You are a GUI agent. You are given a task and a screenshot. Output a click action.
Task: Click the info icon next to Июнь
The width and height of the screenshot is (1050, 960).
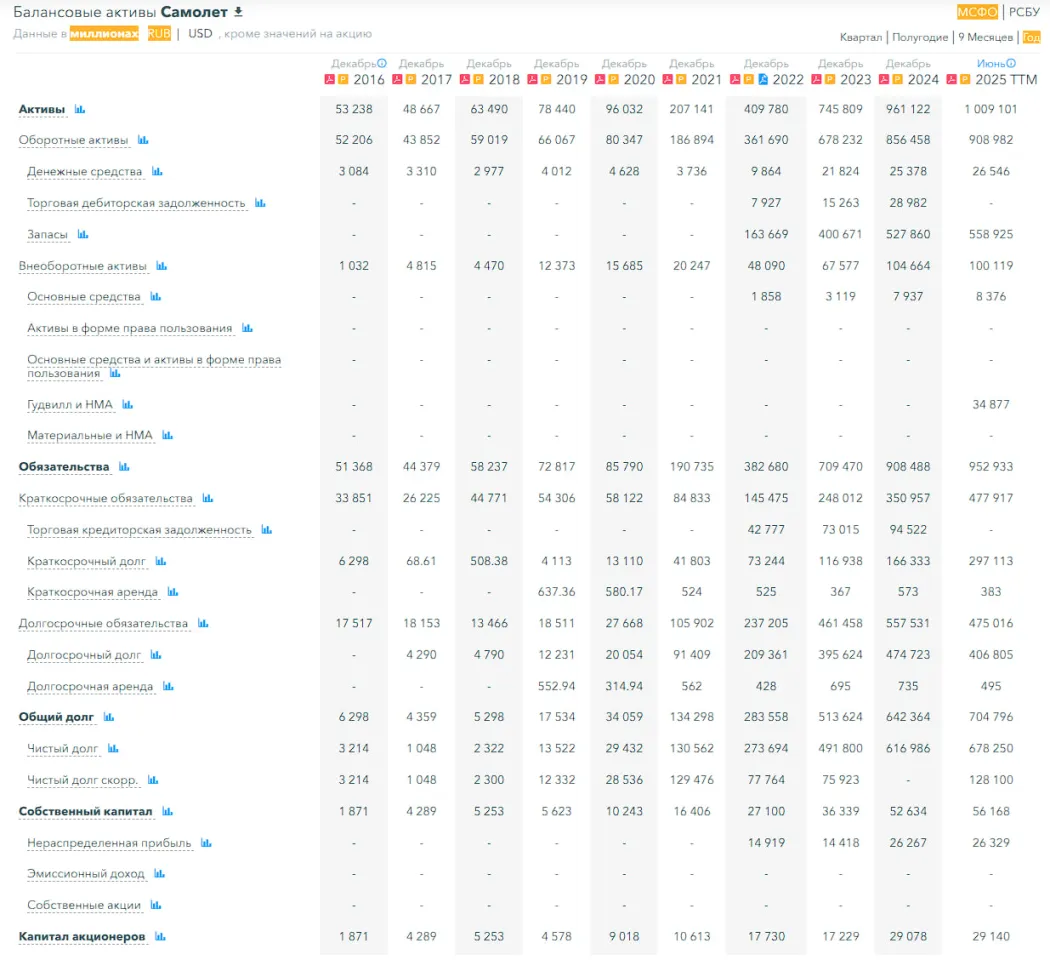coord(1011,63)
